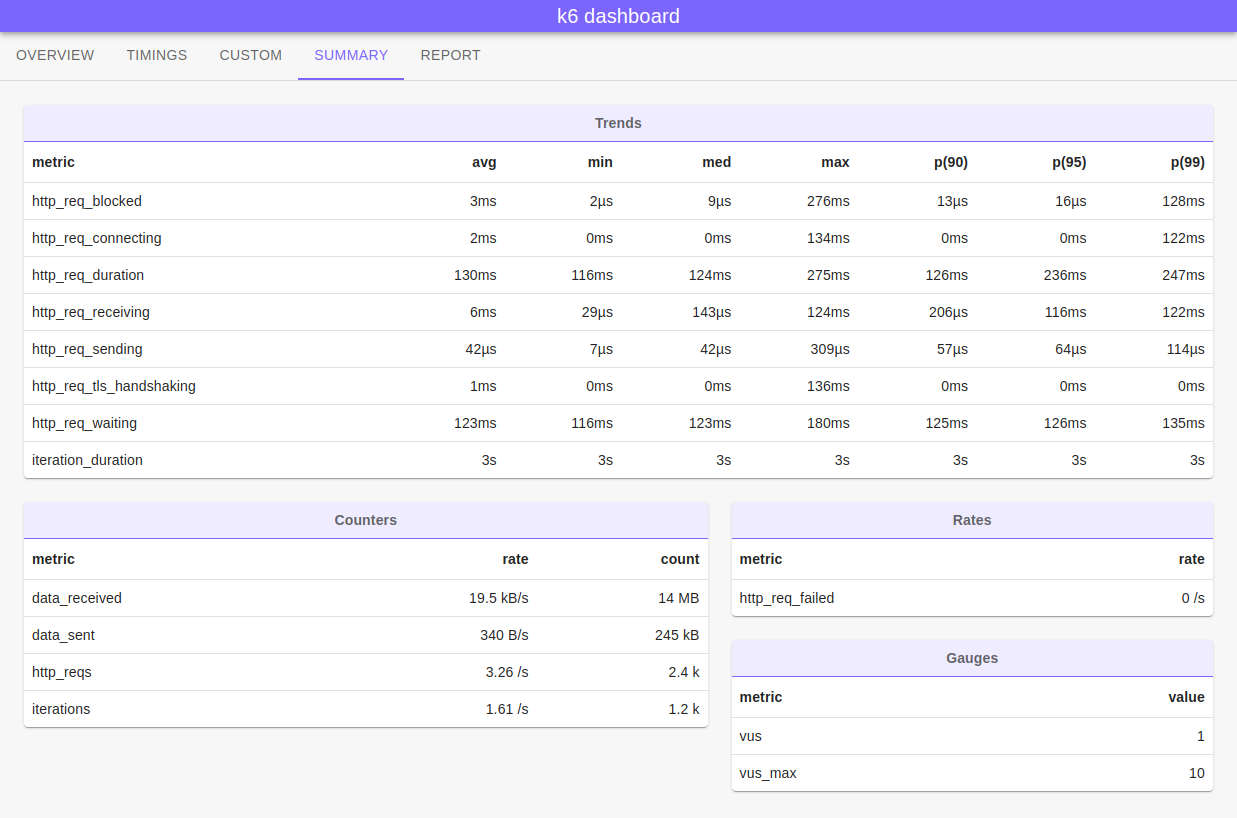This screenshot has width=1237, height=818.
Task: Click http_req_receiving med value 143µs
Action: pos(710,312)
